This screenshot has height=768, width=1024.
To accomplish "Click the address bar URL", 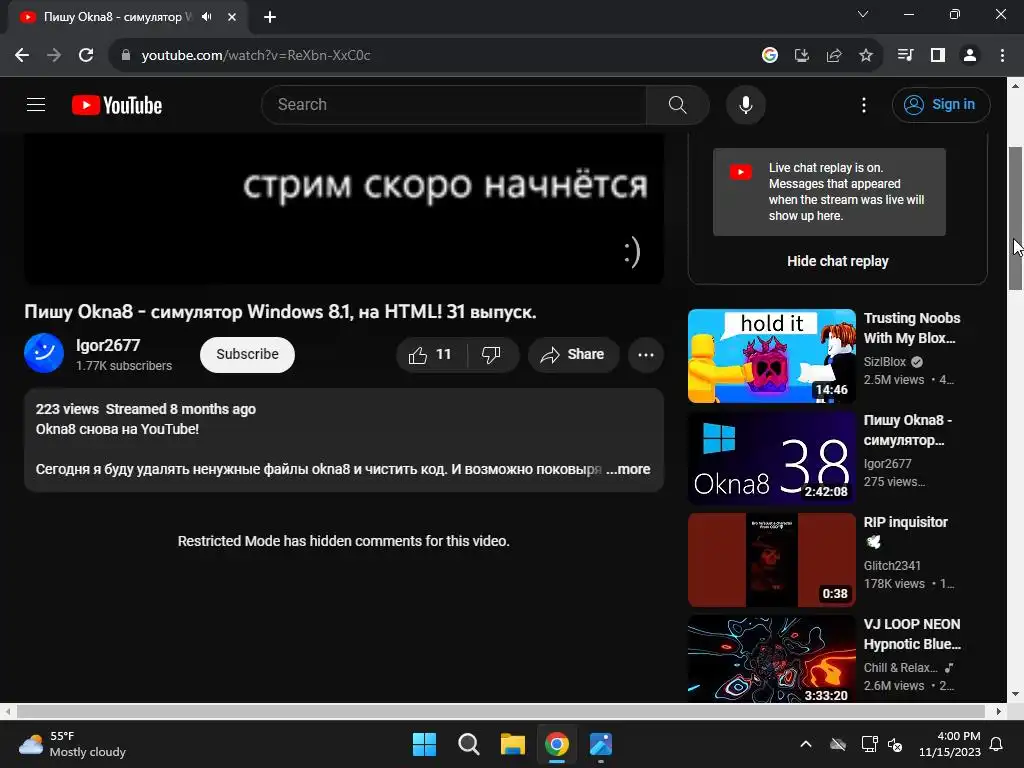I will tap(255, 56).
